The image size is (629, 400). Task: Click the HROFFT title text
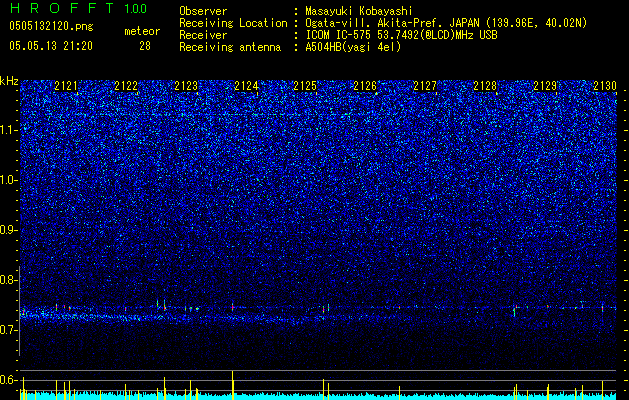[62, 8]
